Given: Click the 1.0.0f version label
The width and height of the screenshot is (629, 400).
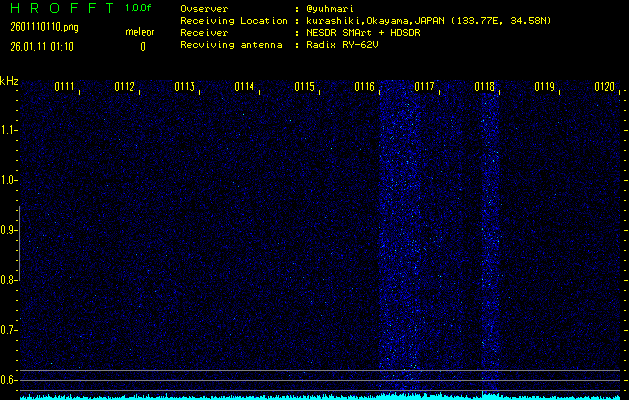Looking at the screenshot, I should point(139,8).
